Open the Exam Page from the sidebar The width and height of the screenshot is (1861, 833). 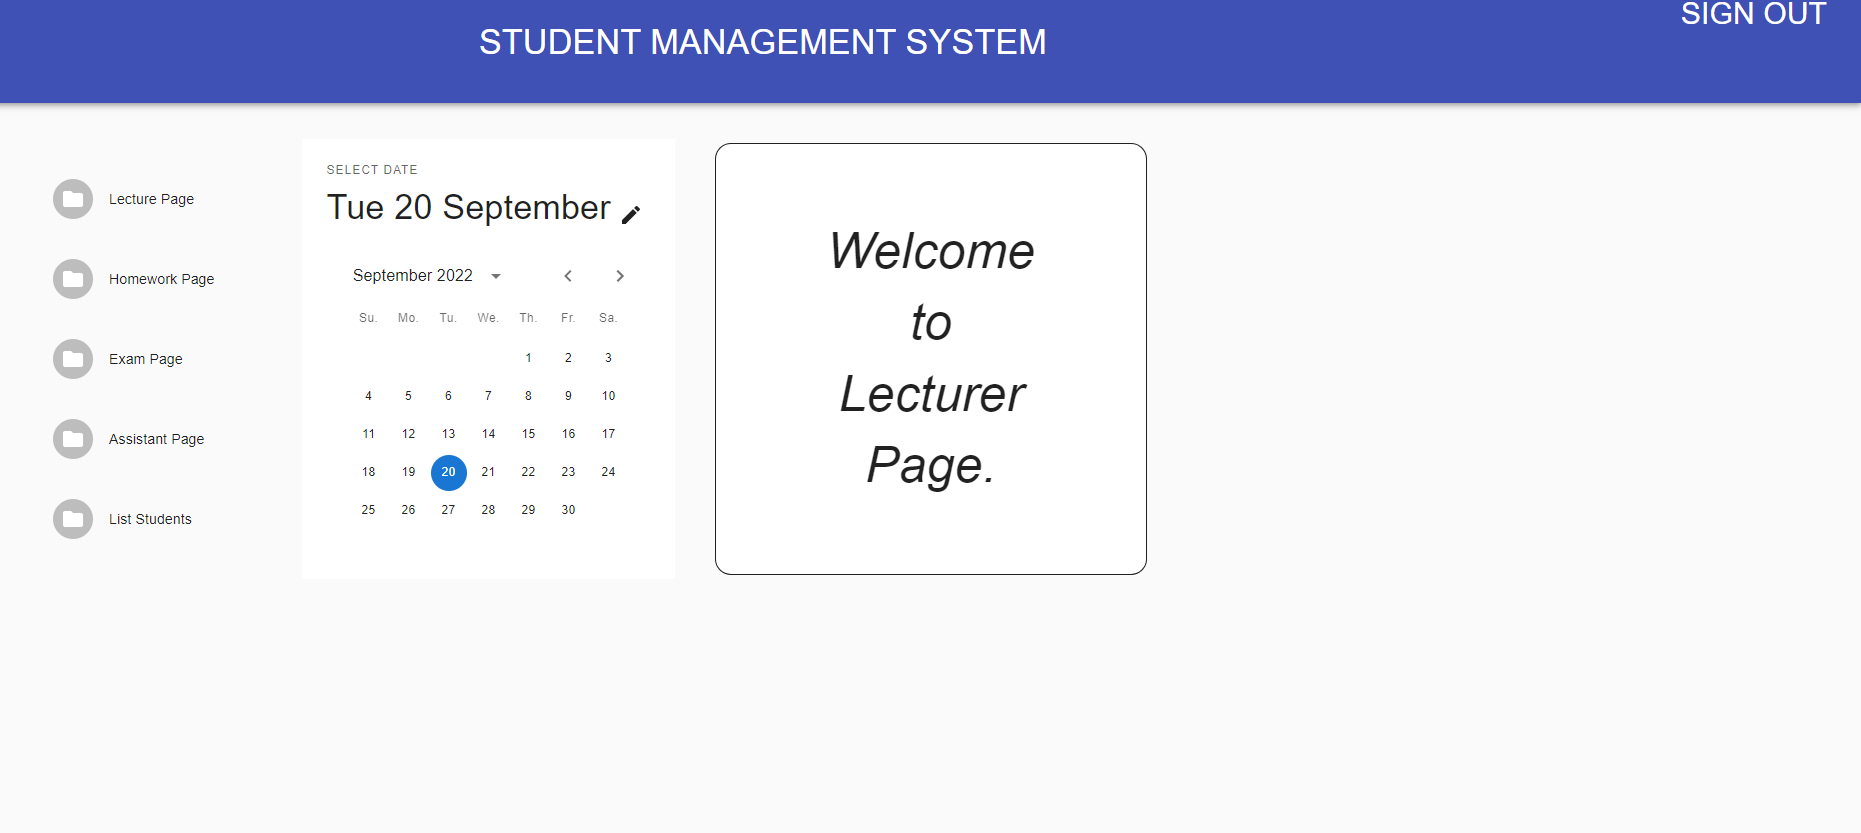[145, 358]
